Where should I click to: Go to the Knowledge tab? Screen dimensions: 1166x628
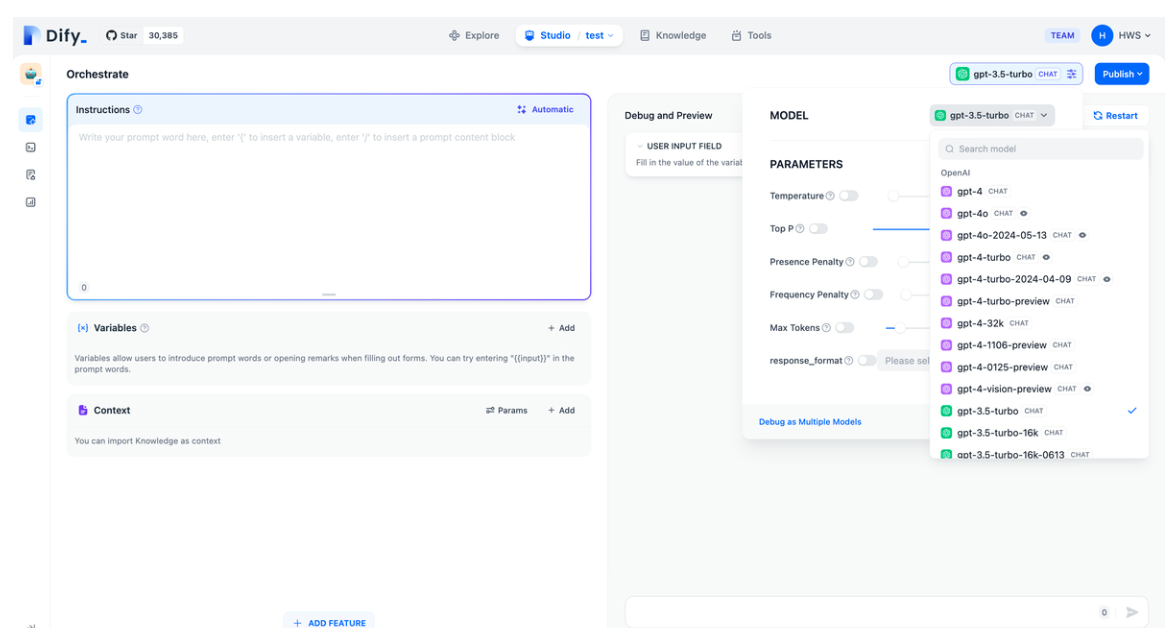673,35
